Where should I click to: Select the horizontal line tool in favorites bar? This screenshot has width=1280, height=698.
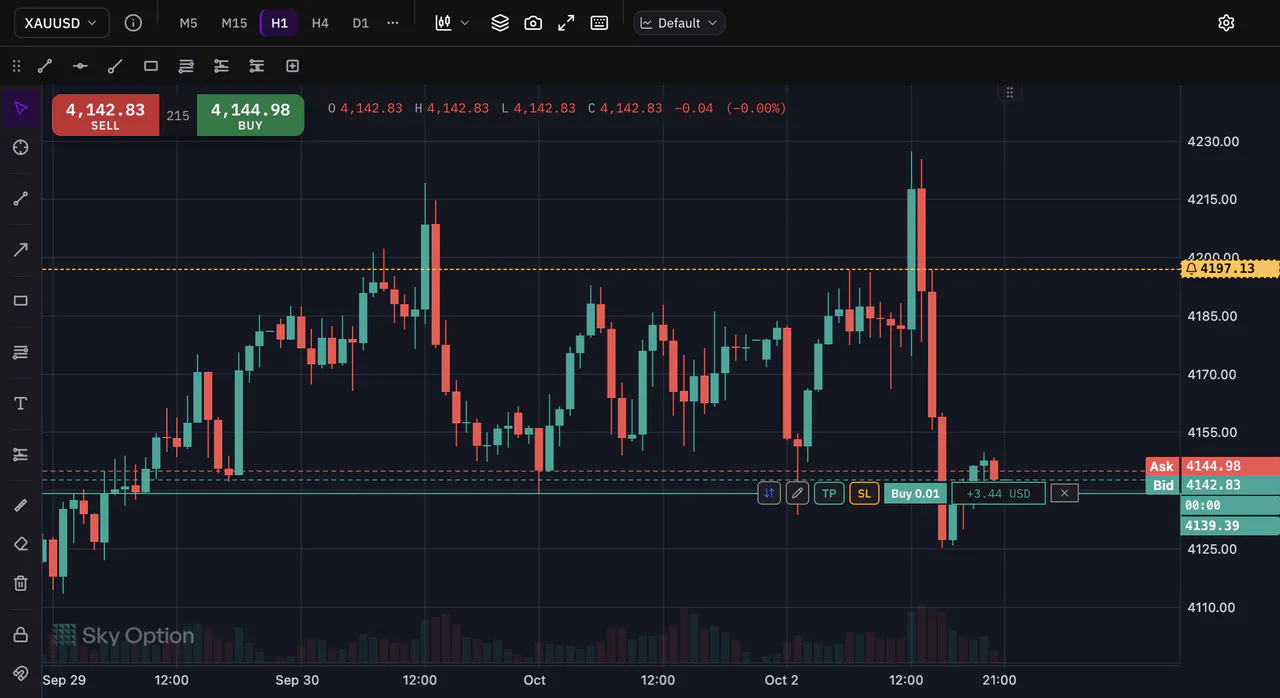tap(80, 66)
